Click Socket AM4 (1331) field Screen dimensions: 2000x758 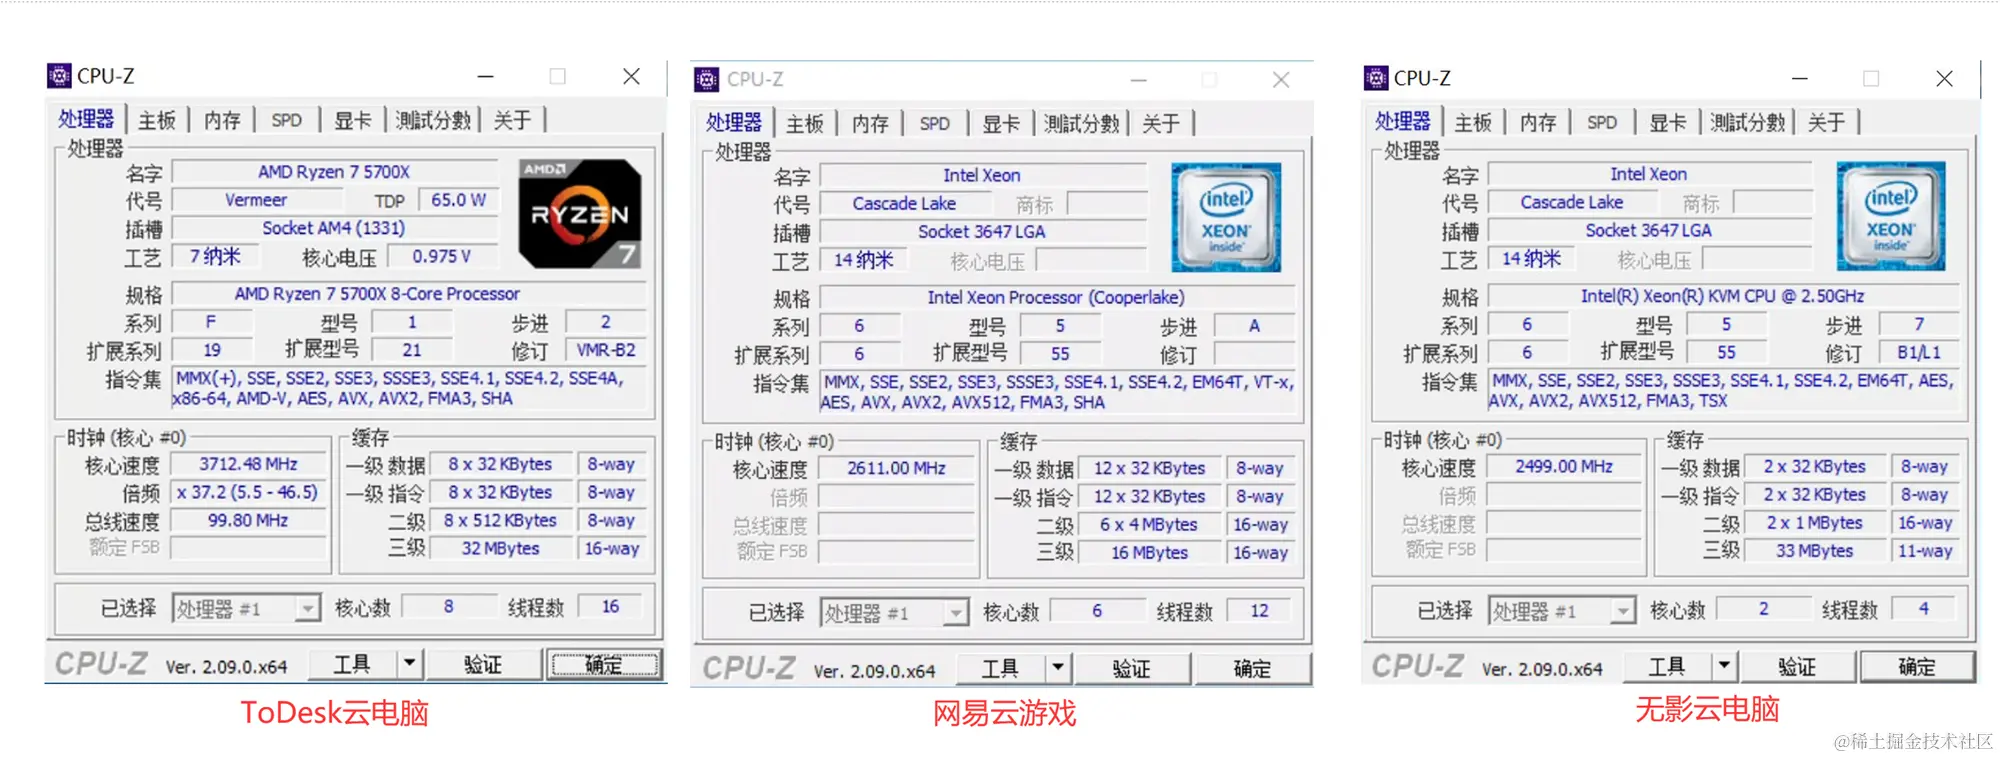point(335,228)
